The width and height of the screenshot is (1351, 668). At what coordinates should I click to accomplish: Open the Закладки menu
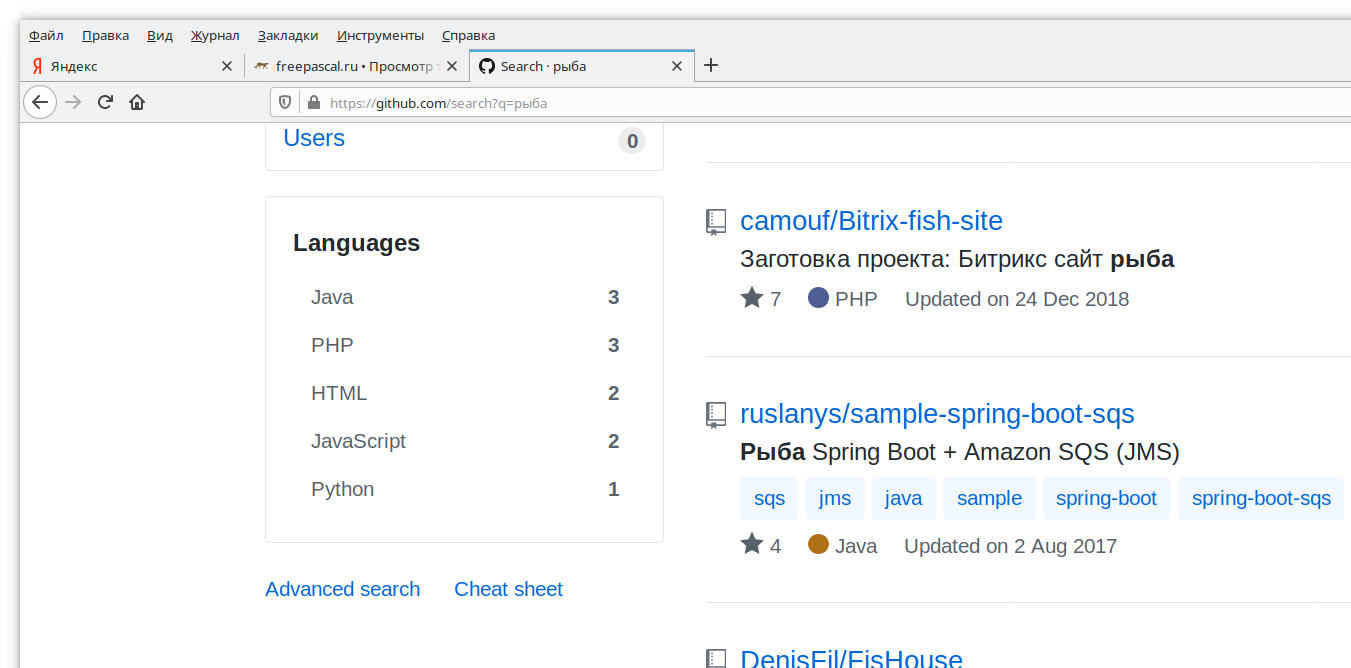pyautogui.click(x=288, y=35)
